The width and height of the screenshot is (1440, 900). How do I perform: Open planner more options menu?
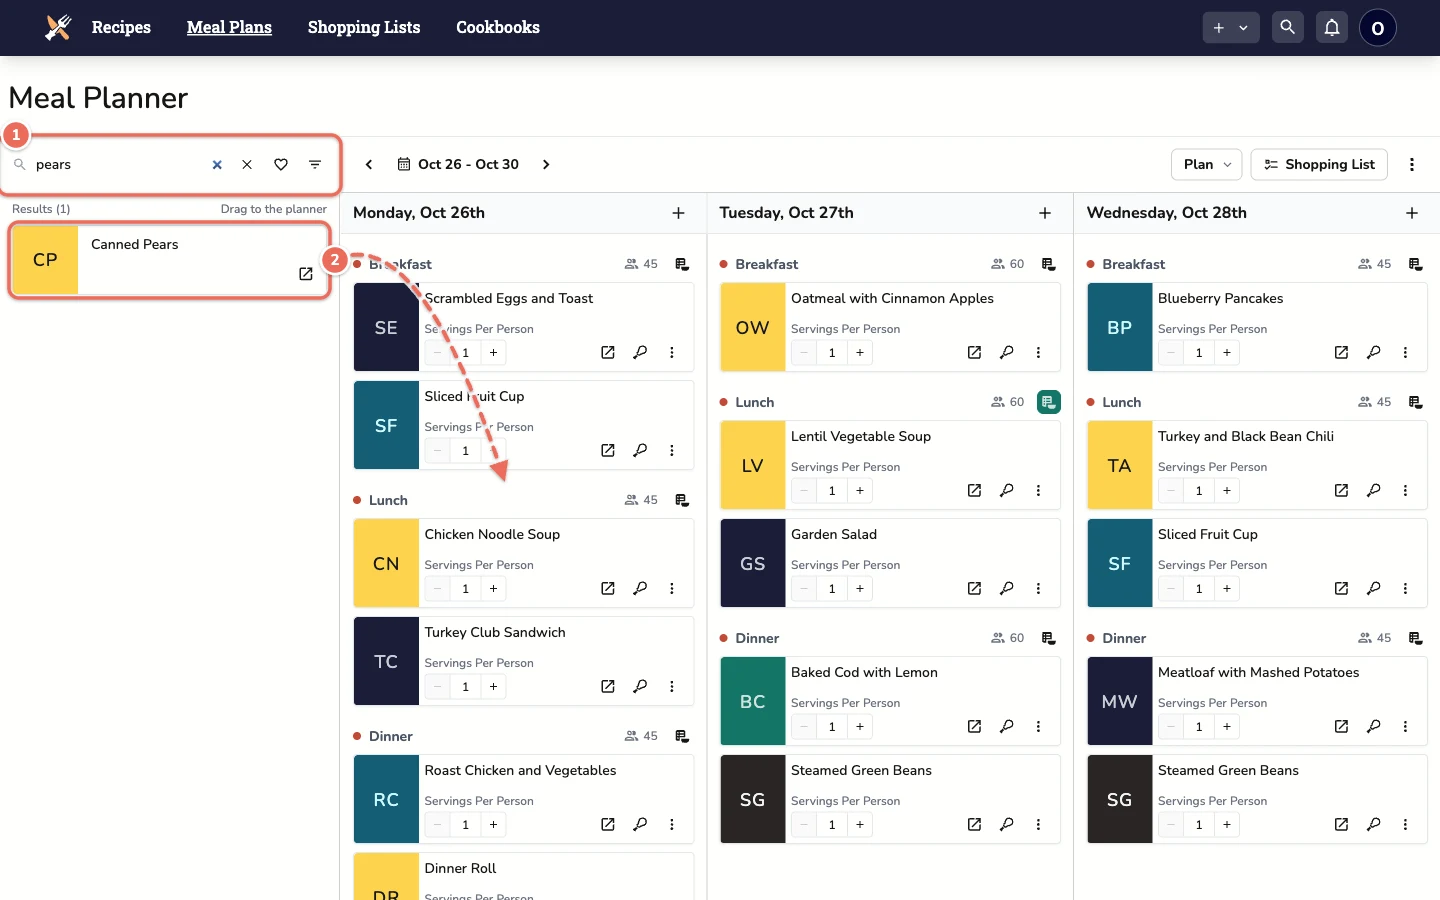coord(1412,164)
